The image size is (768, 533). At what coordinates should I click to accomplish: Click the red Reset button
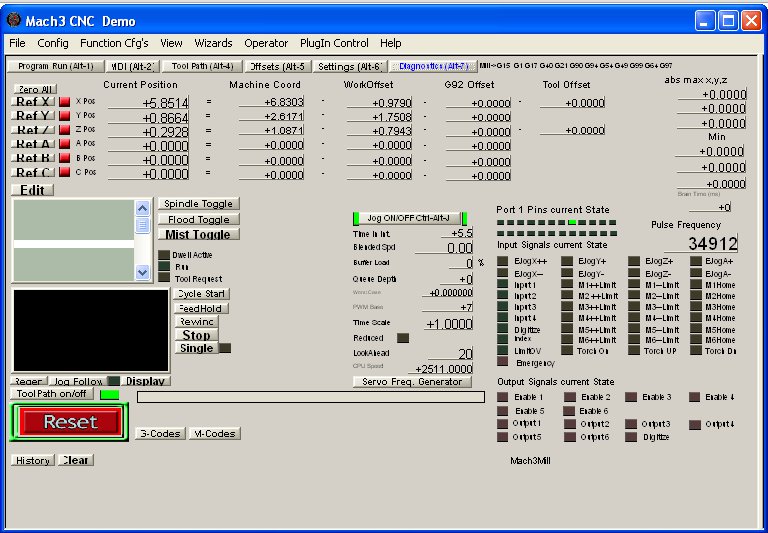[x=70, y=422]
